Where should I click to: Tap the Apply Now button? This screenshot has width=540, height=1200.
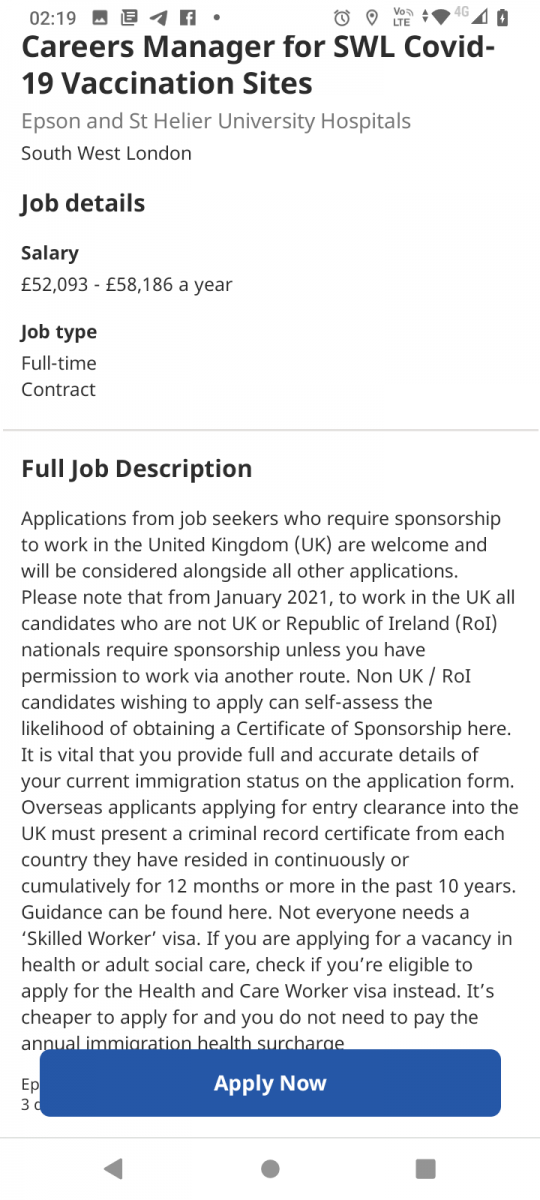[x=270, y=1083]
